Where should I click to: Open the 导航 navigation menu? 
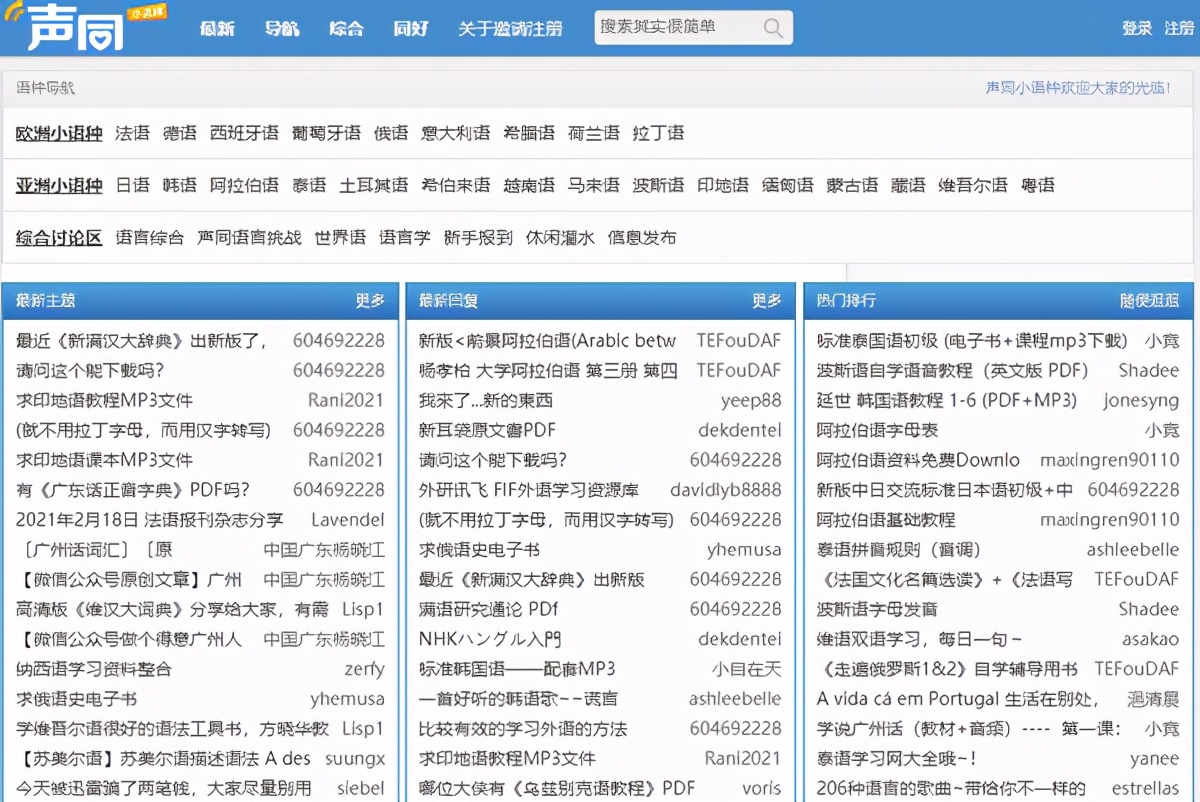click(x=281, y=28)
